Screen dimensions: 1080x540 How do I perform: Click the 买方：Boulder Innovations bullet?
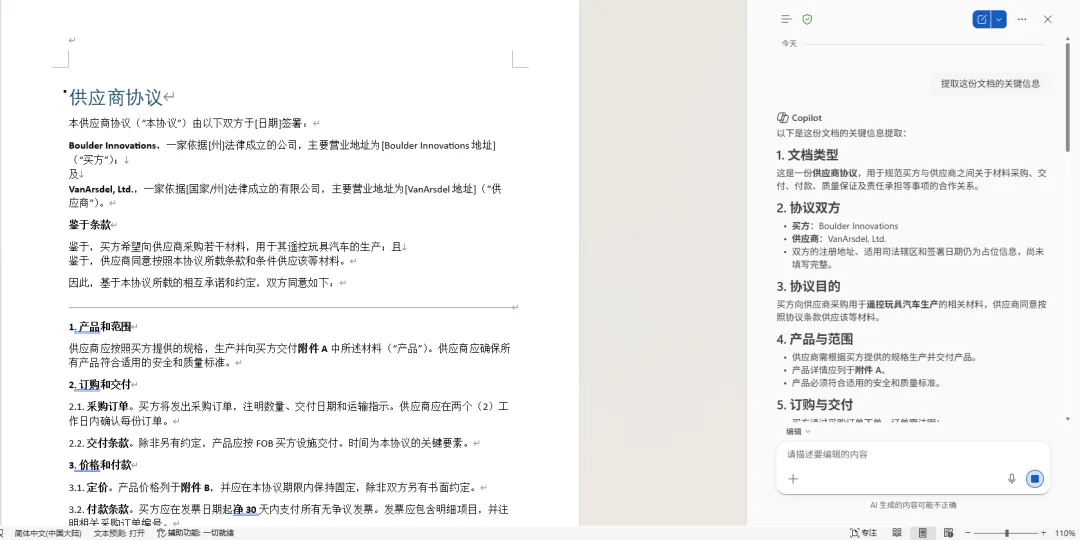(x=844, y=226)
